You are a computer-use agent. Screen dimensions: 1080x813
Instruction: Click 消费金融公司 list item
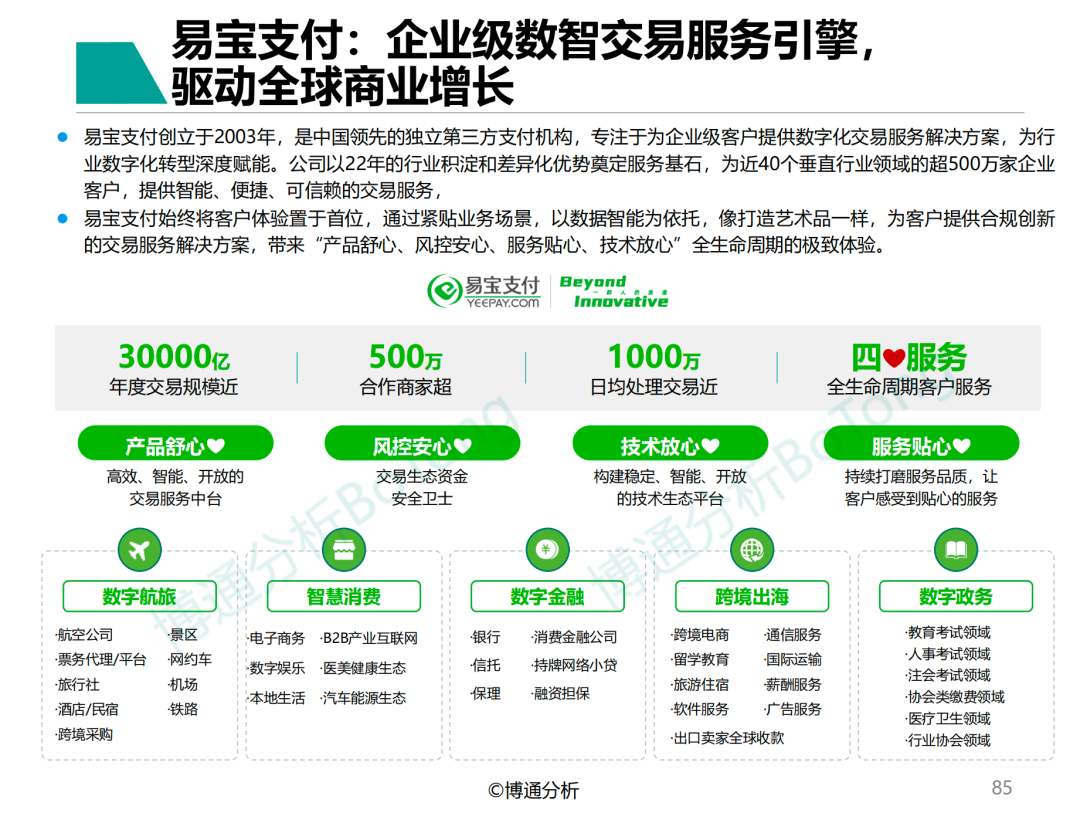tap(575, 637)
